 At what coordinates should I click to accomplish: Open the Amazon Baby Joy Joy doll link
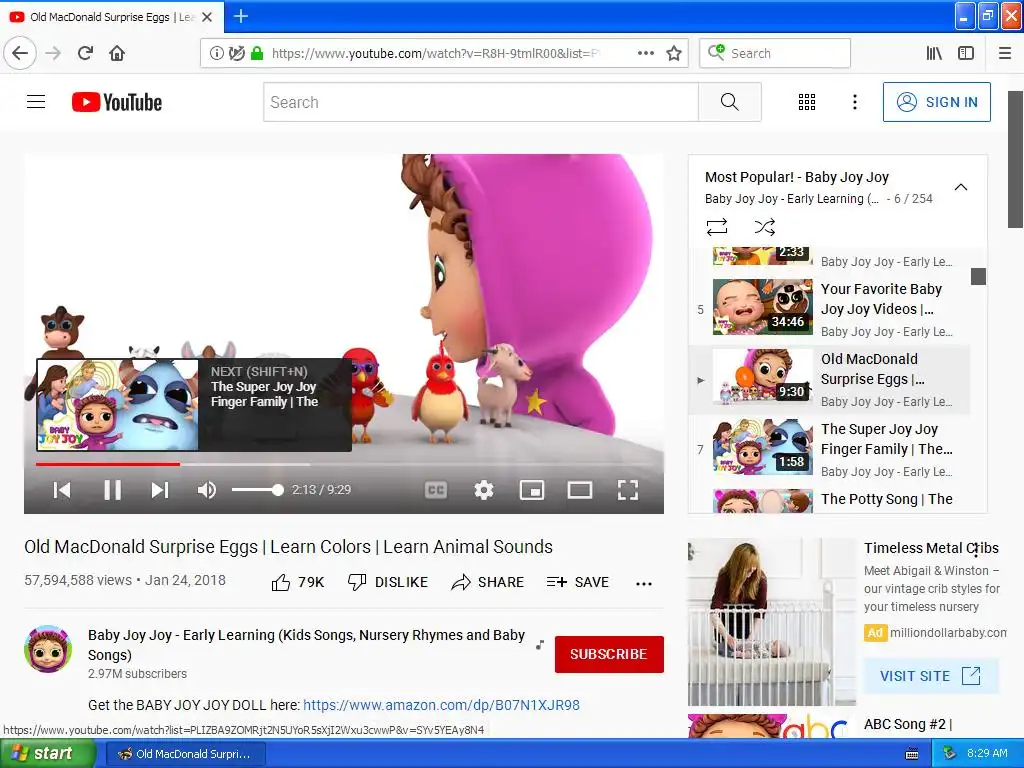[x=441, y=705]
